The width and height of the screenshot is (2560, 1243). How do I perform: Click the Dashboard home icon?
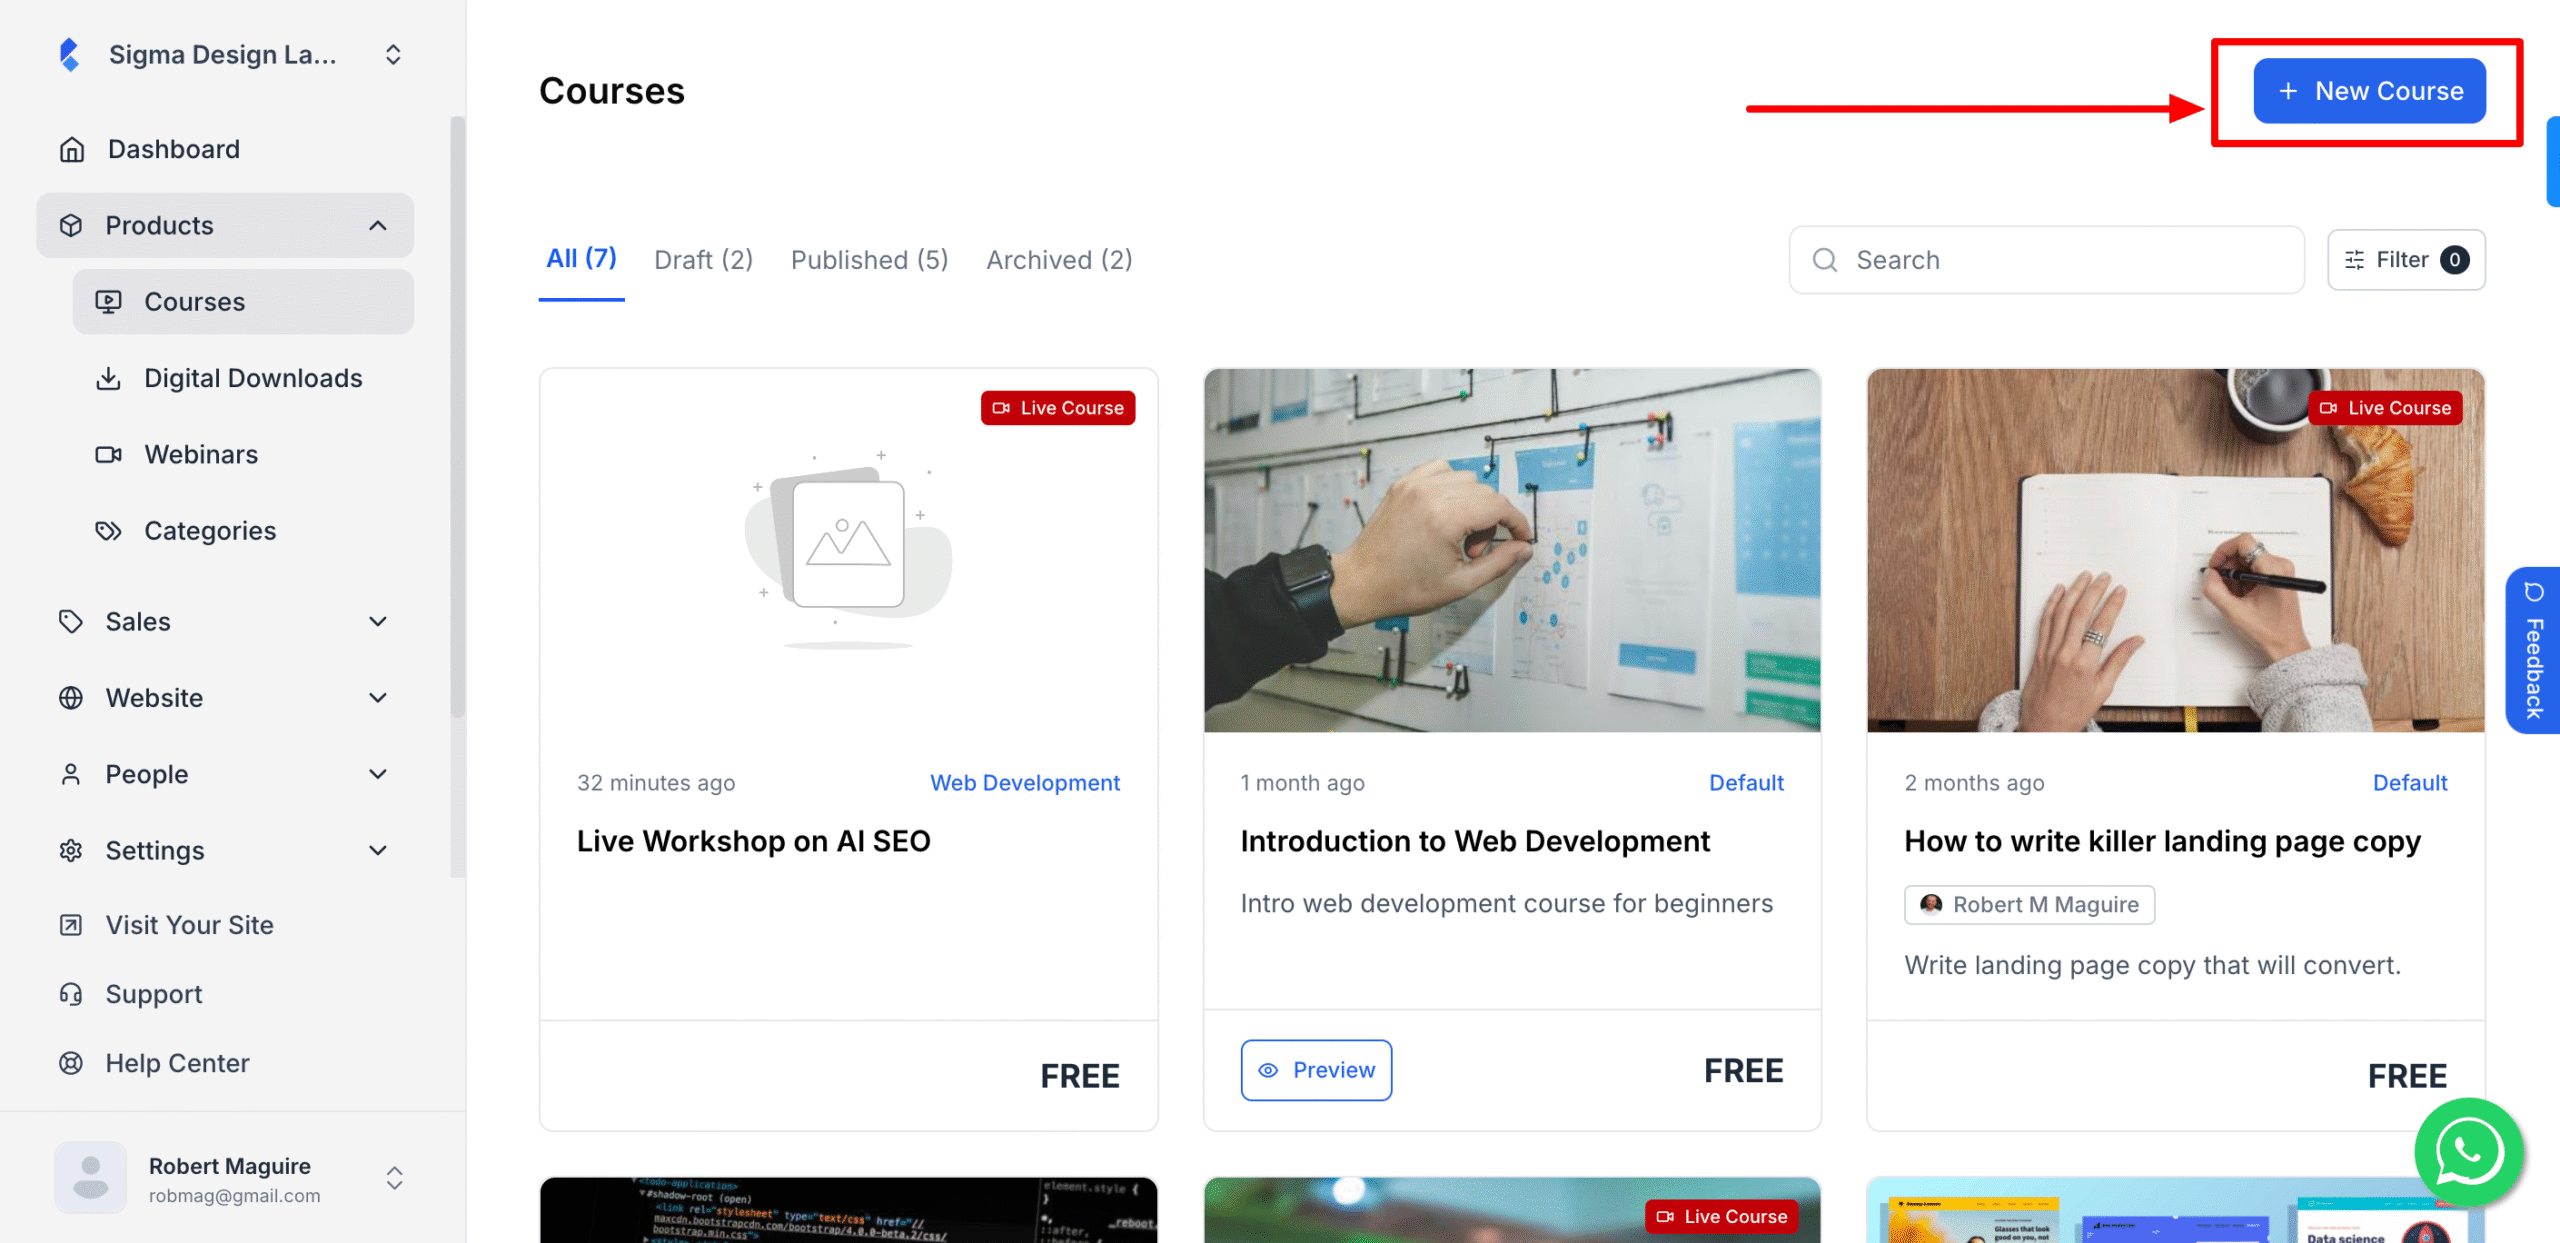pos(72,149)
